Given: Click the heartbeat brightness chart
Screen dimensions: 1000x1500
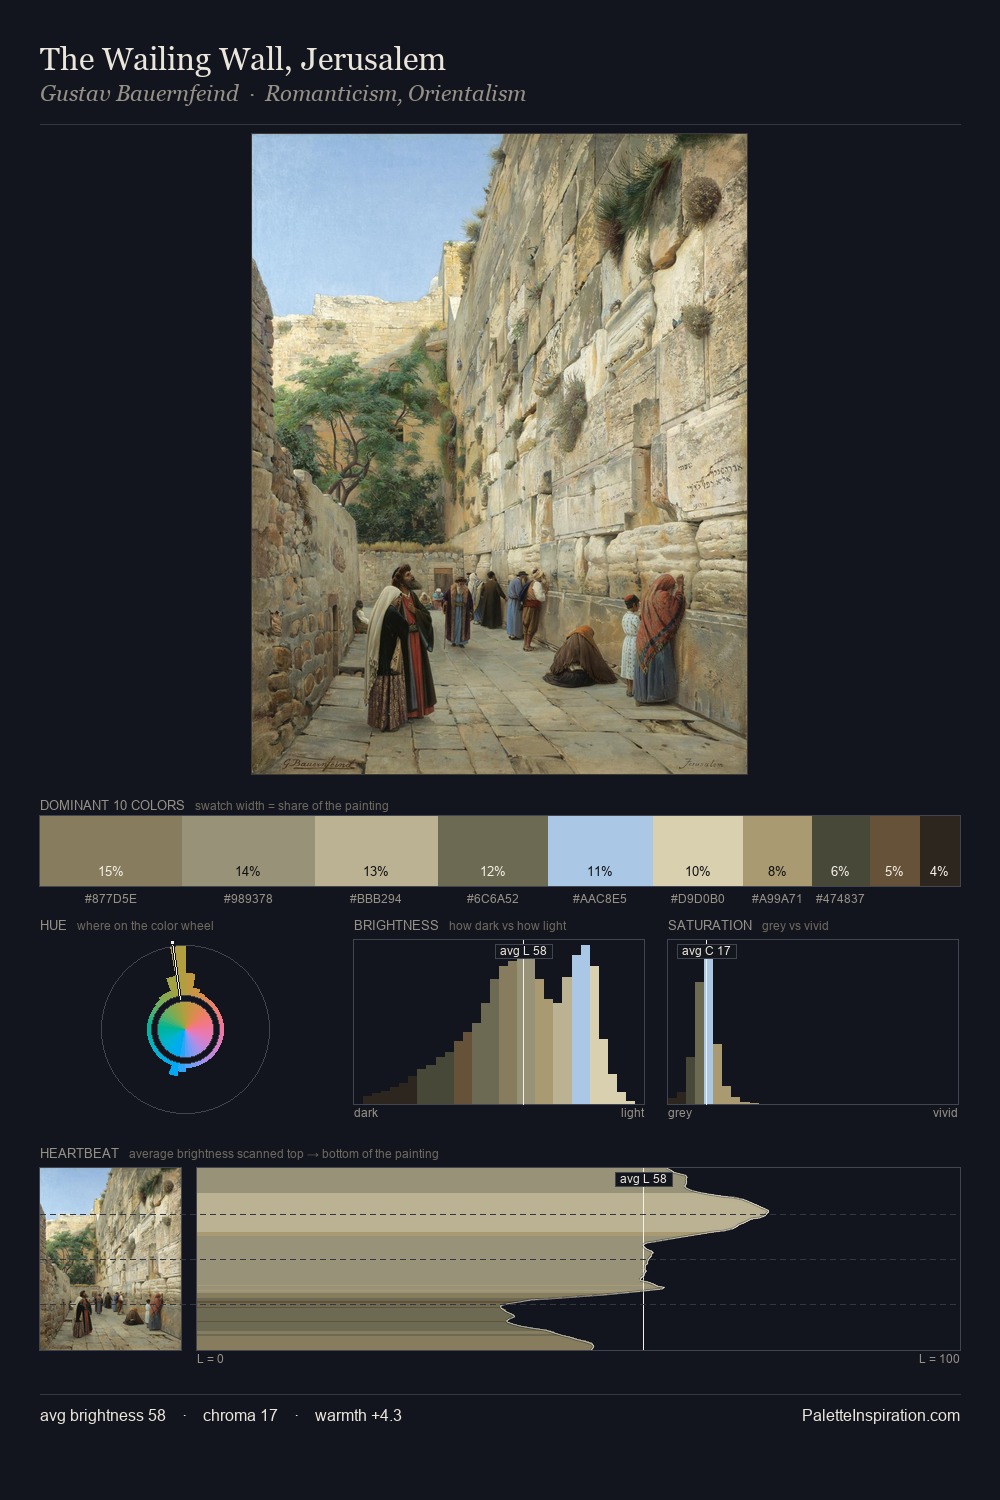Looking at the screenshot, I should click(578, 1259).
